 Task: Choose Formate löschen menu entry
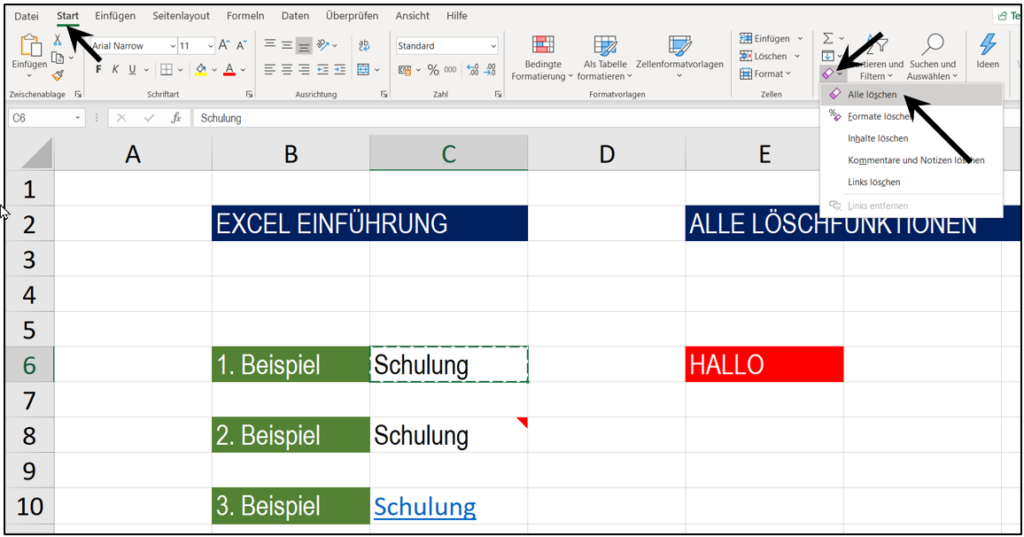click(911, 116)
